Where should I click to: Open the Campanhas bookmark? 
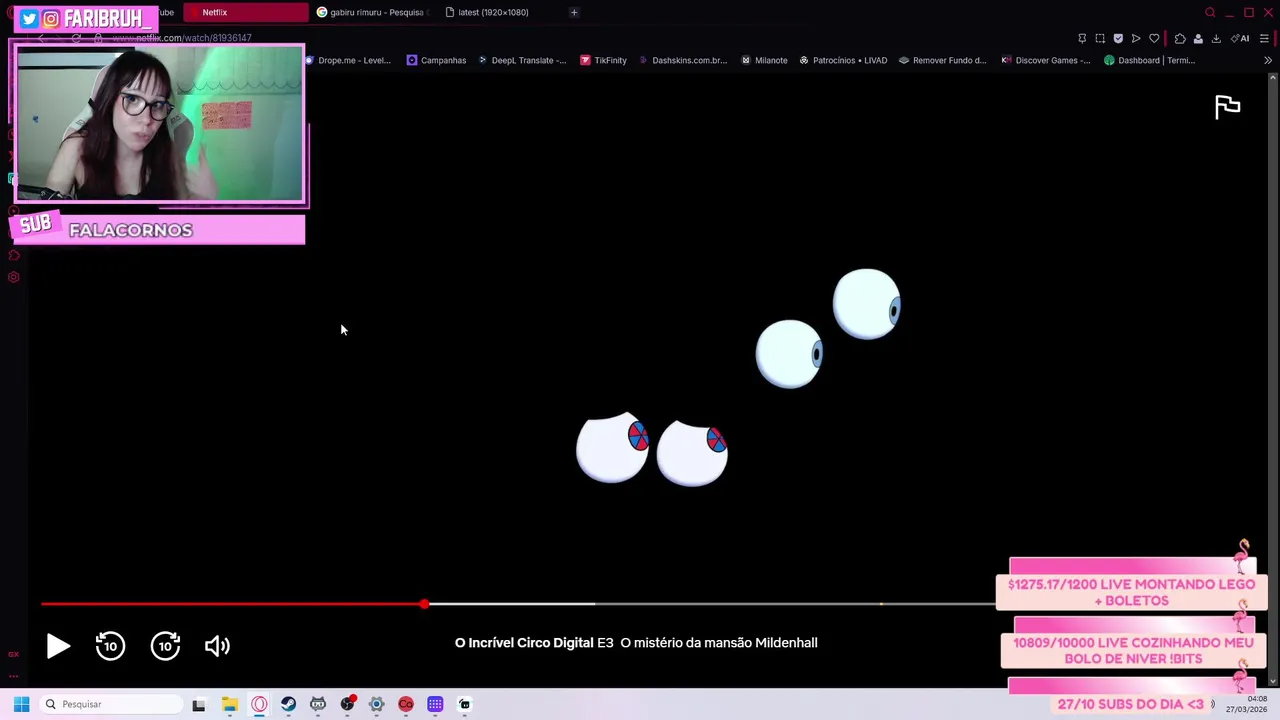coord(436,60)
